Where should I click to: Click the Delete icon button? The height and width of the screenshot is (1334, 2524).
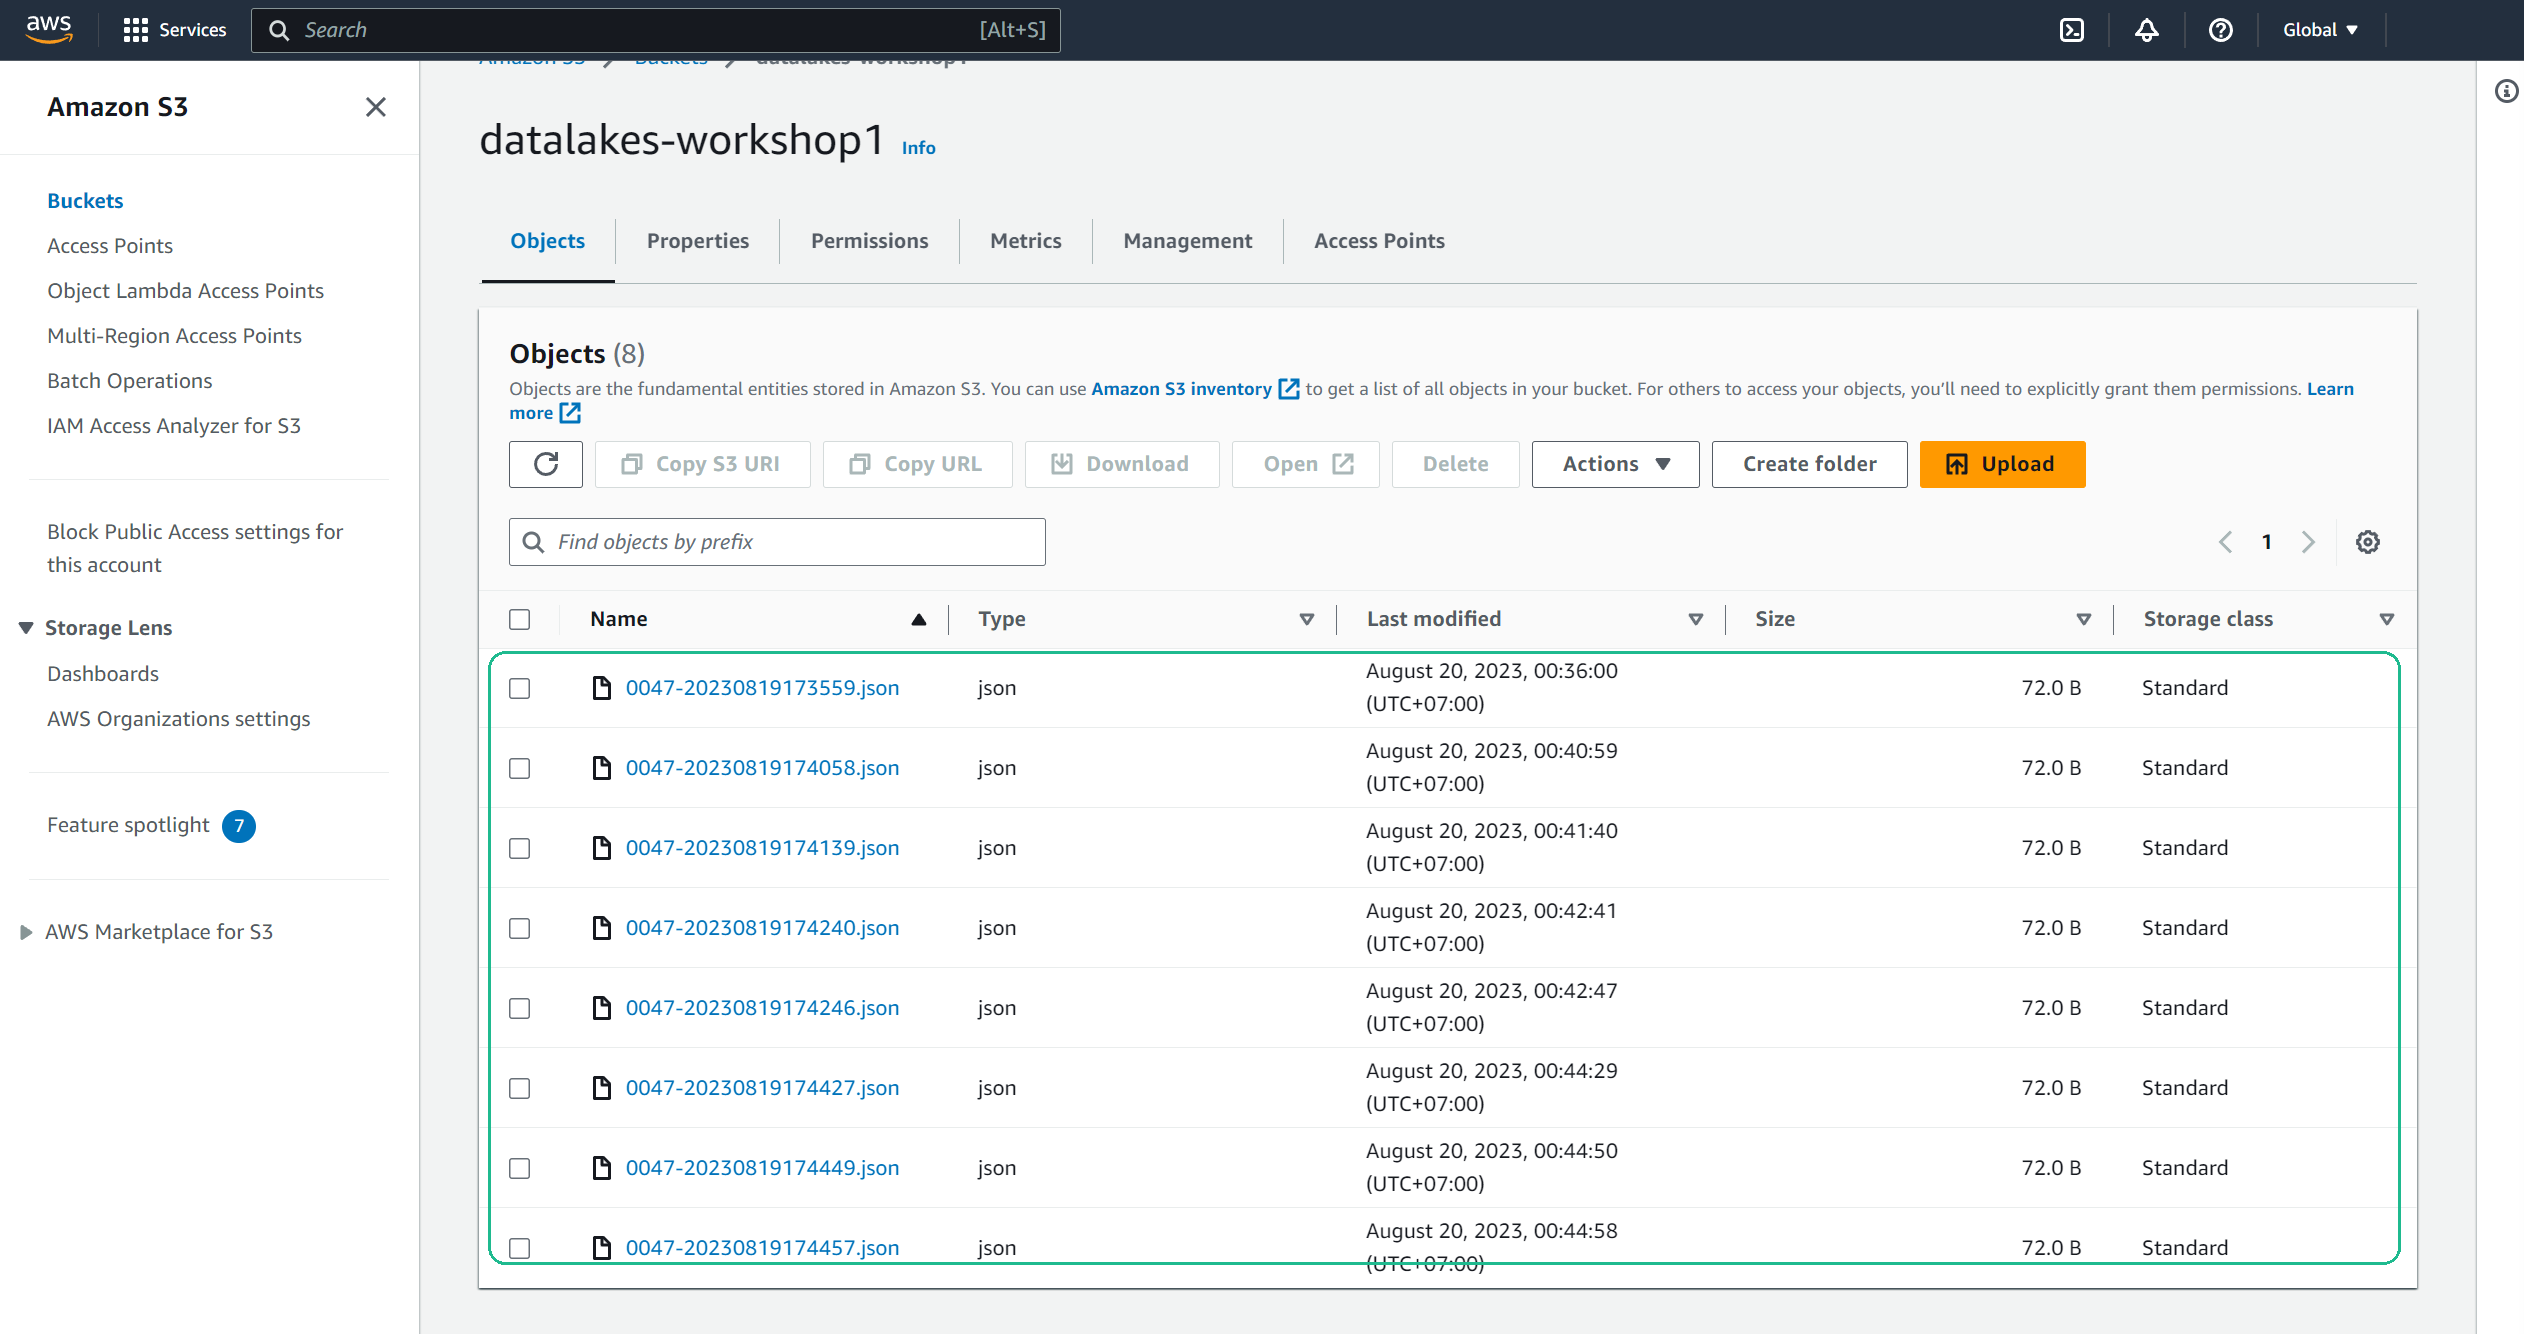pos(1451,464)
